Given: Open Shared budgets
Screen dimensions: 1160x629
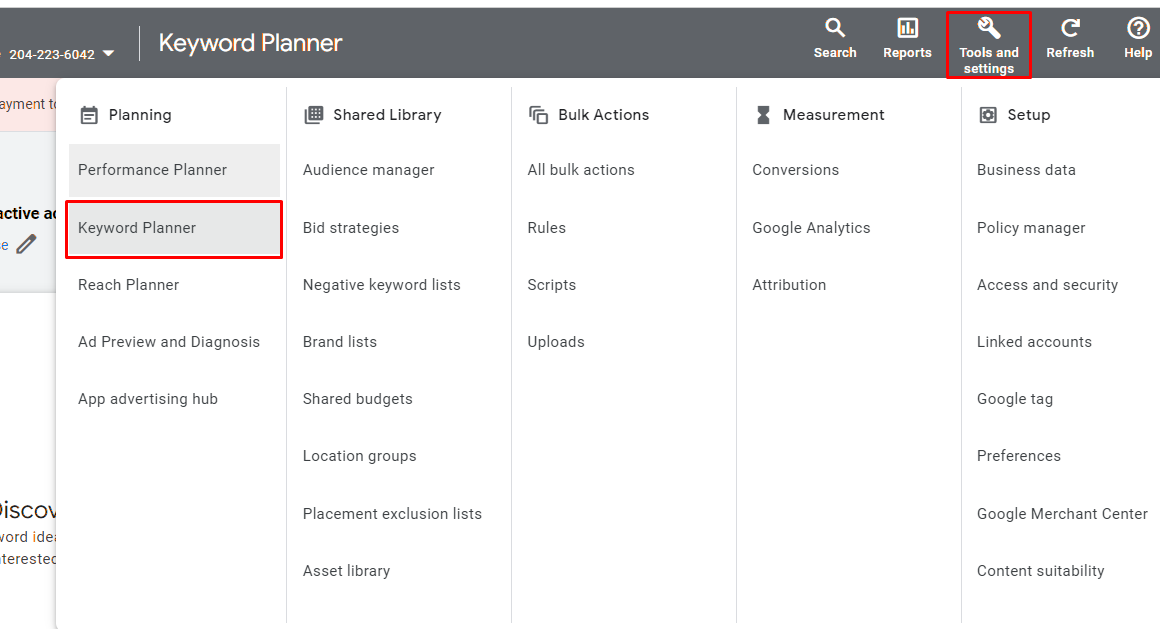Looking at the screenshot, I should pyautogui.click(x=357, y=399).
